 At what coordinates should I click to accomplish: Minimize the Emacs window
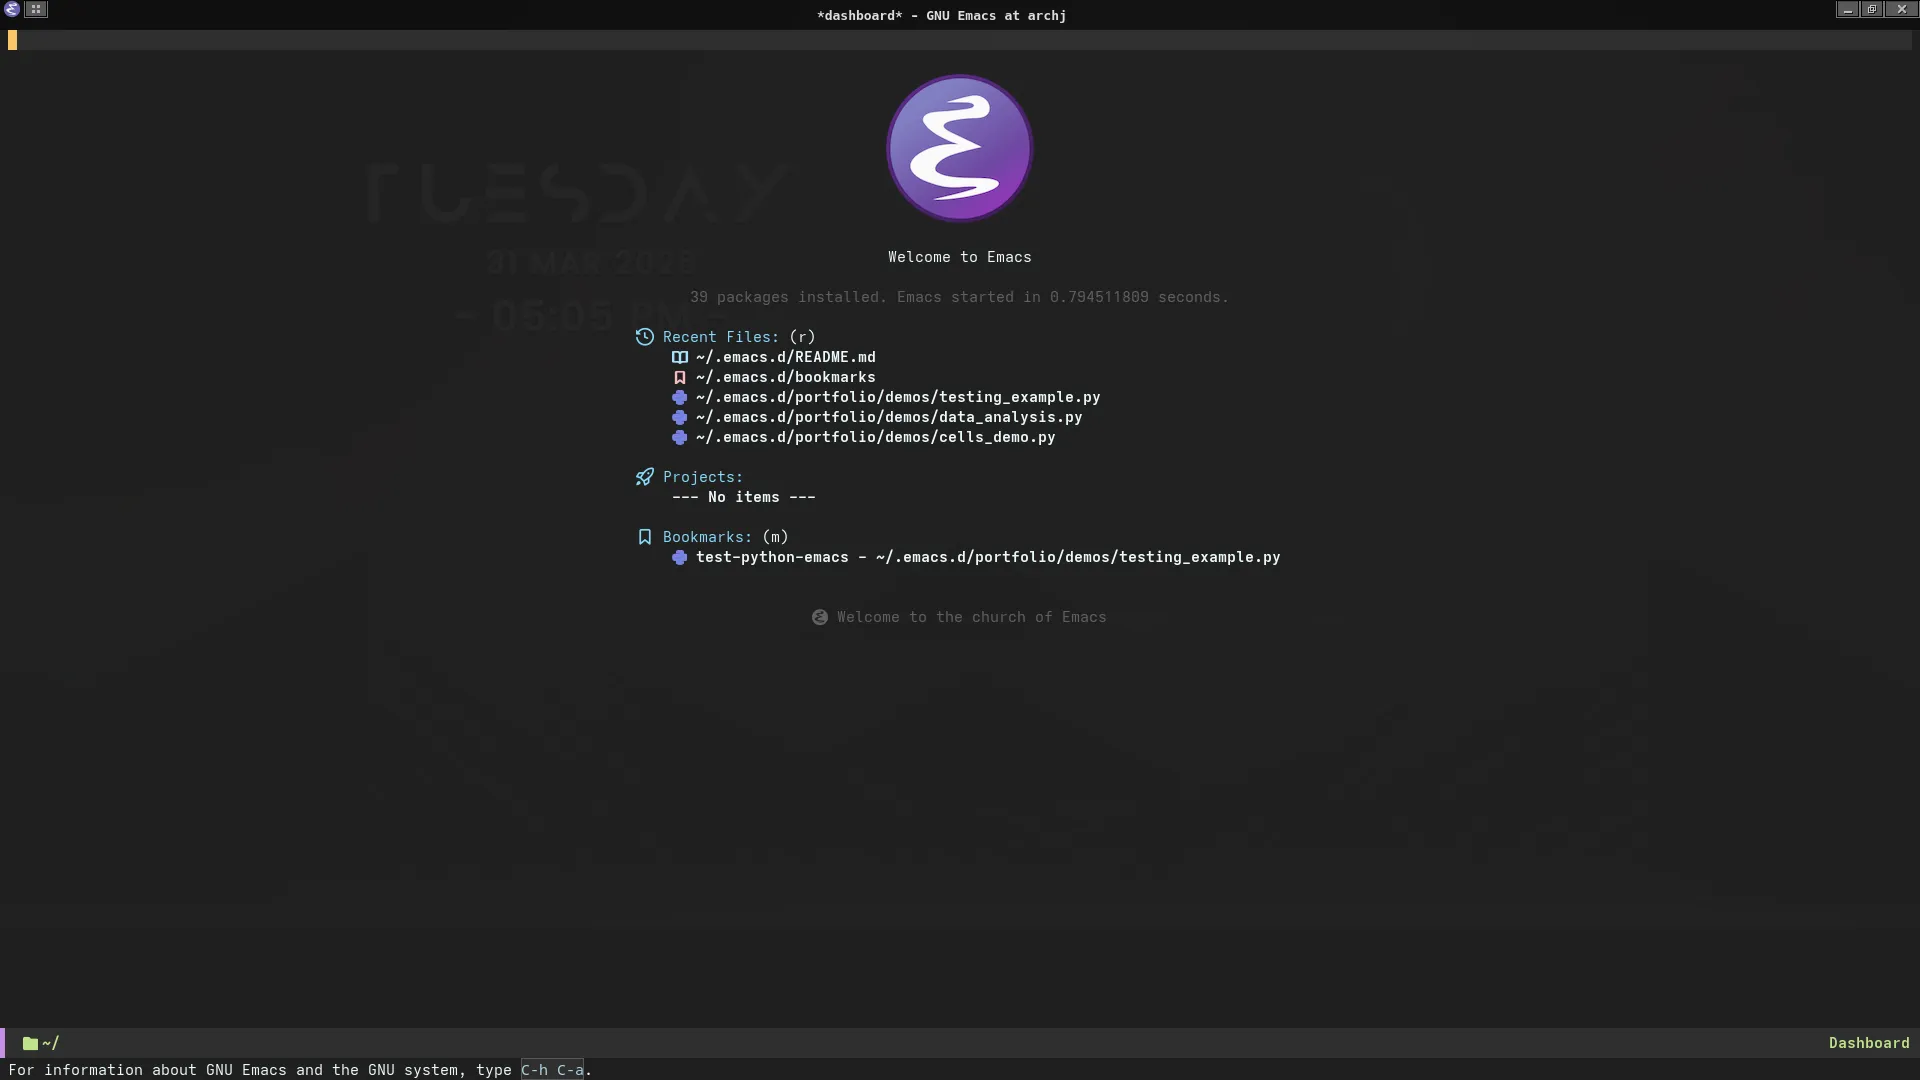(x=1847, y=9)
